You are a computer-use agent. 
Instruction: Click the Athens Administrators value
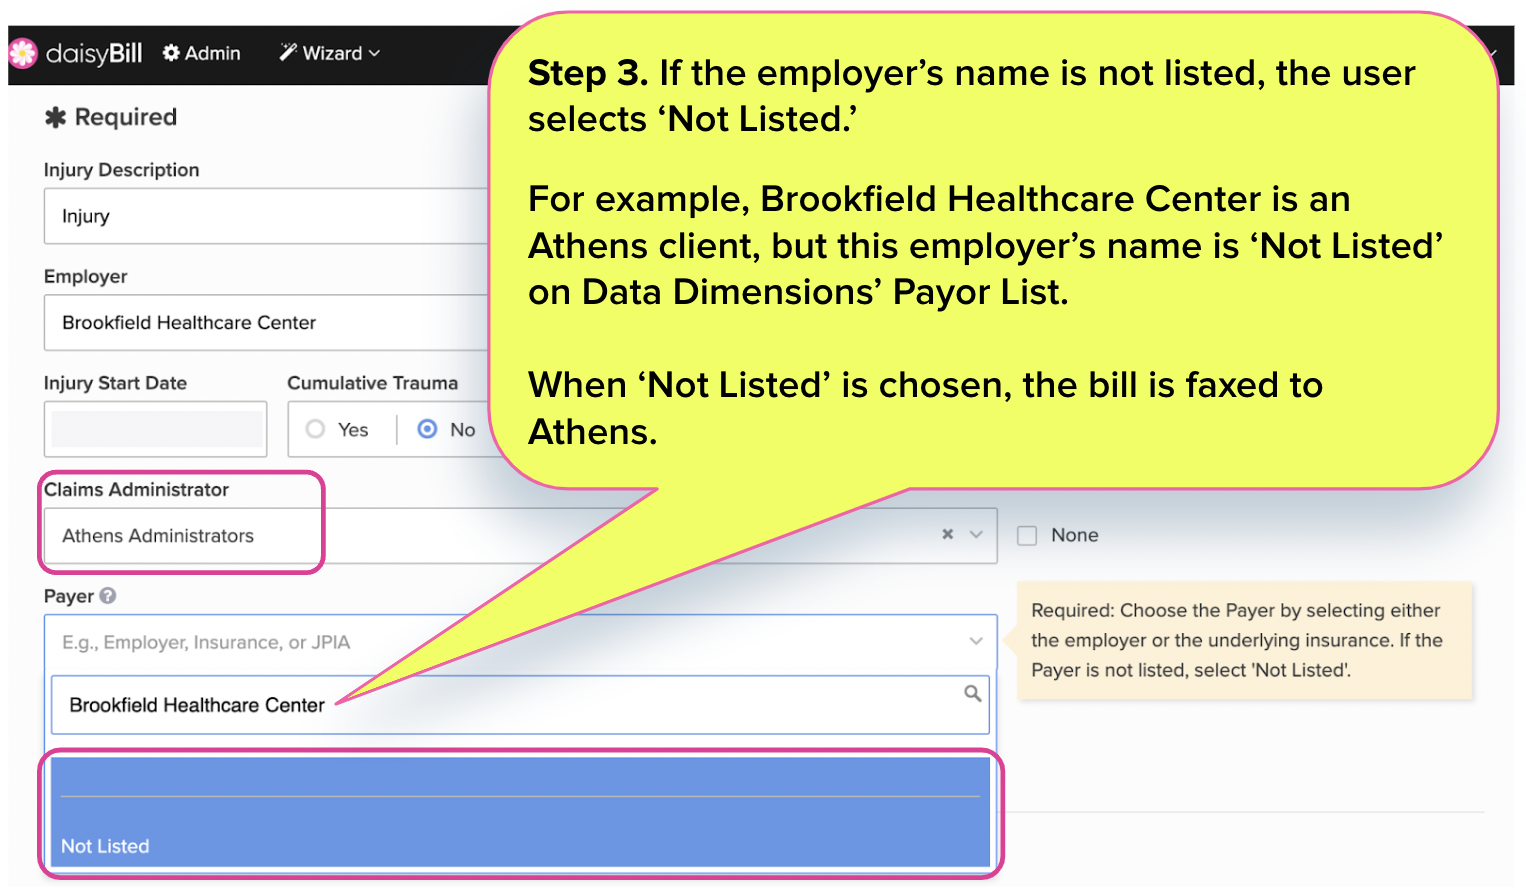tap(158, 536)
